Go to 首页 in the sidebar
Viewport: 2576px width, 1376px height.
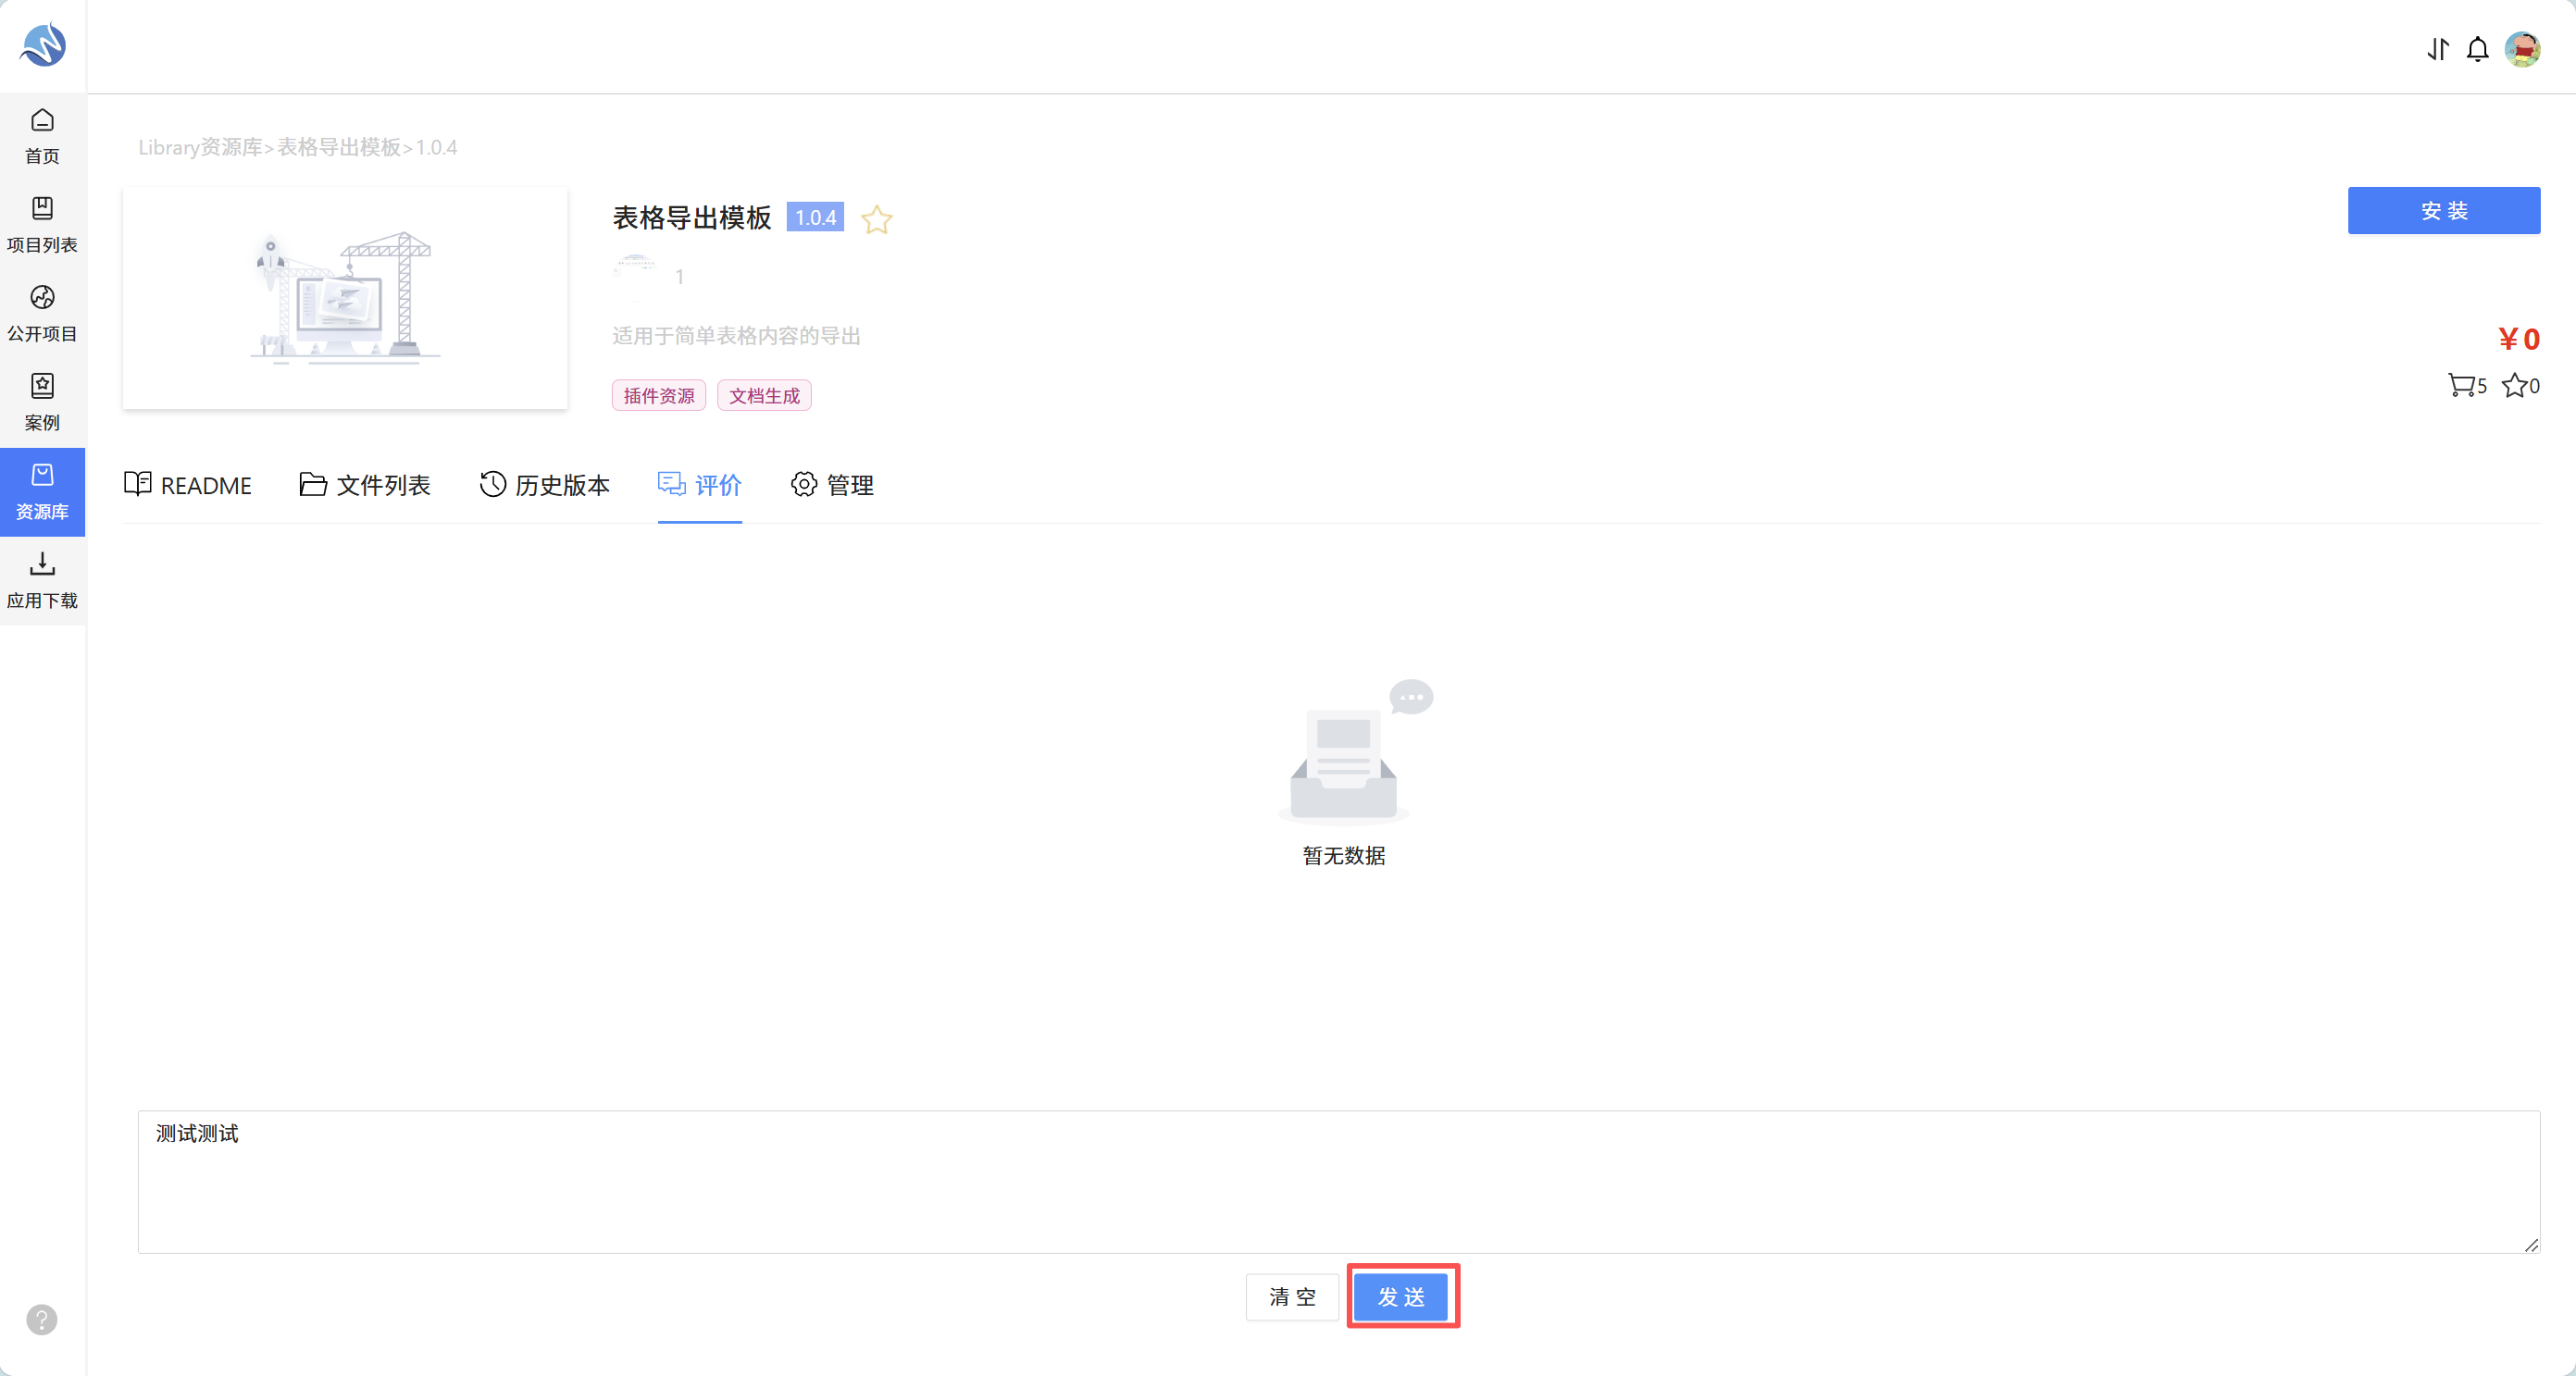tap(42, 137)
